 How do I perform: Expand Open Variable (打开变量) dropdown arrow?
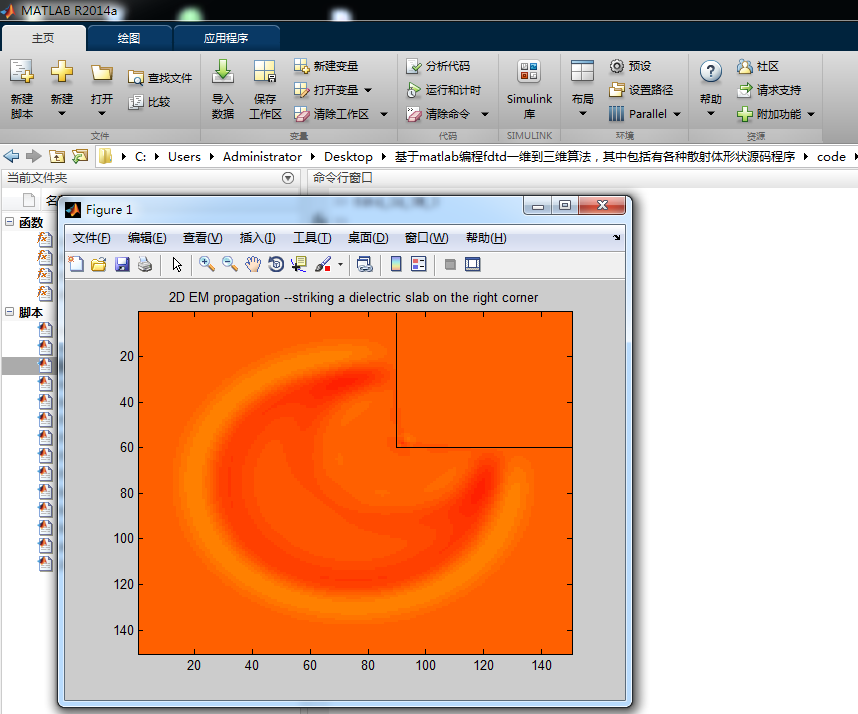click(x=368, y=90)
